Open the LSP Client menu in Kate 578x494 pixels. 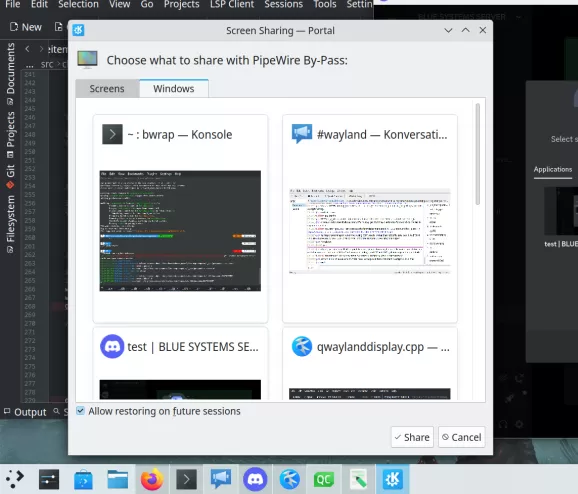tap(232, 4)
